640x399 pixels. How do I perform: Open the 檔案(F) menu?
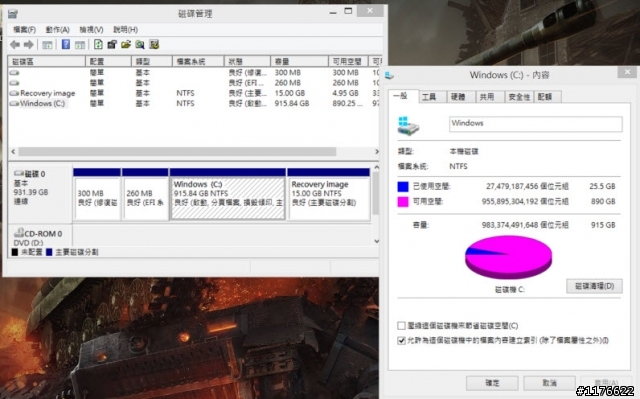pyautogui.click(x=24, y=30)
